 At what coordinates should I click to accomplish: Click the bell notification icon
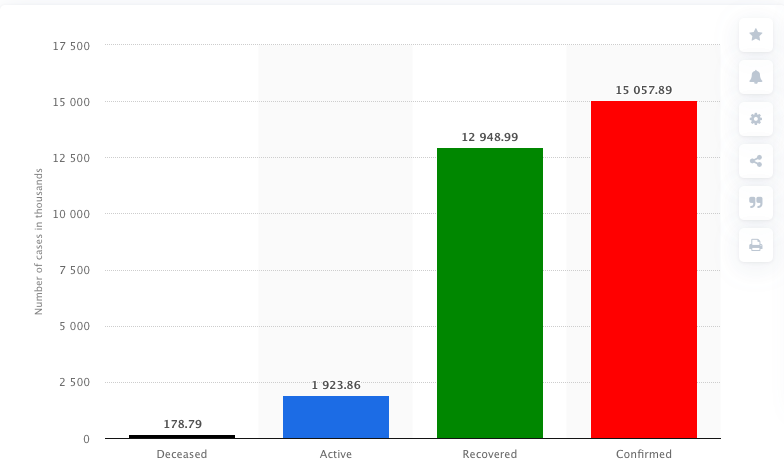pyautogui.click(x=756, y=77)
